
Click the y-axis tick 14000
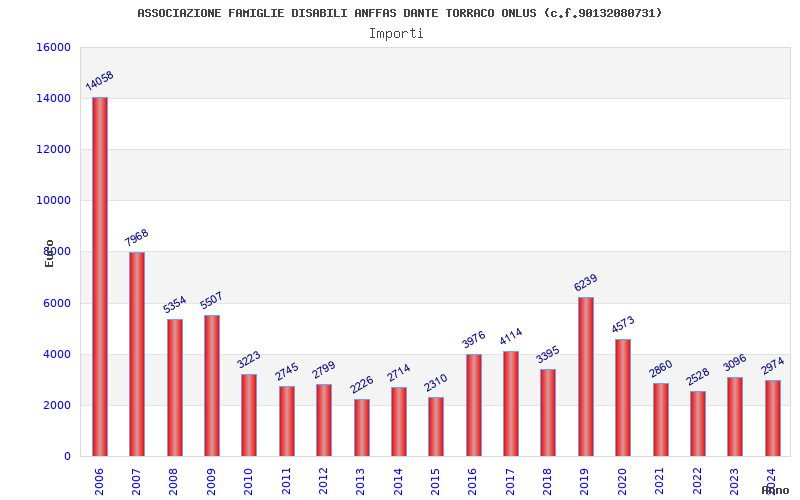pyautogui.click(x=54, y=98)
